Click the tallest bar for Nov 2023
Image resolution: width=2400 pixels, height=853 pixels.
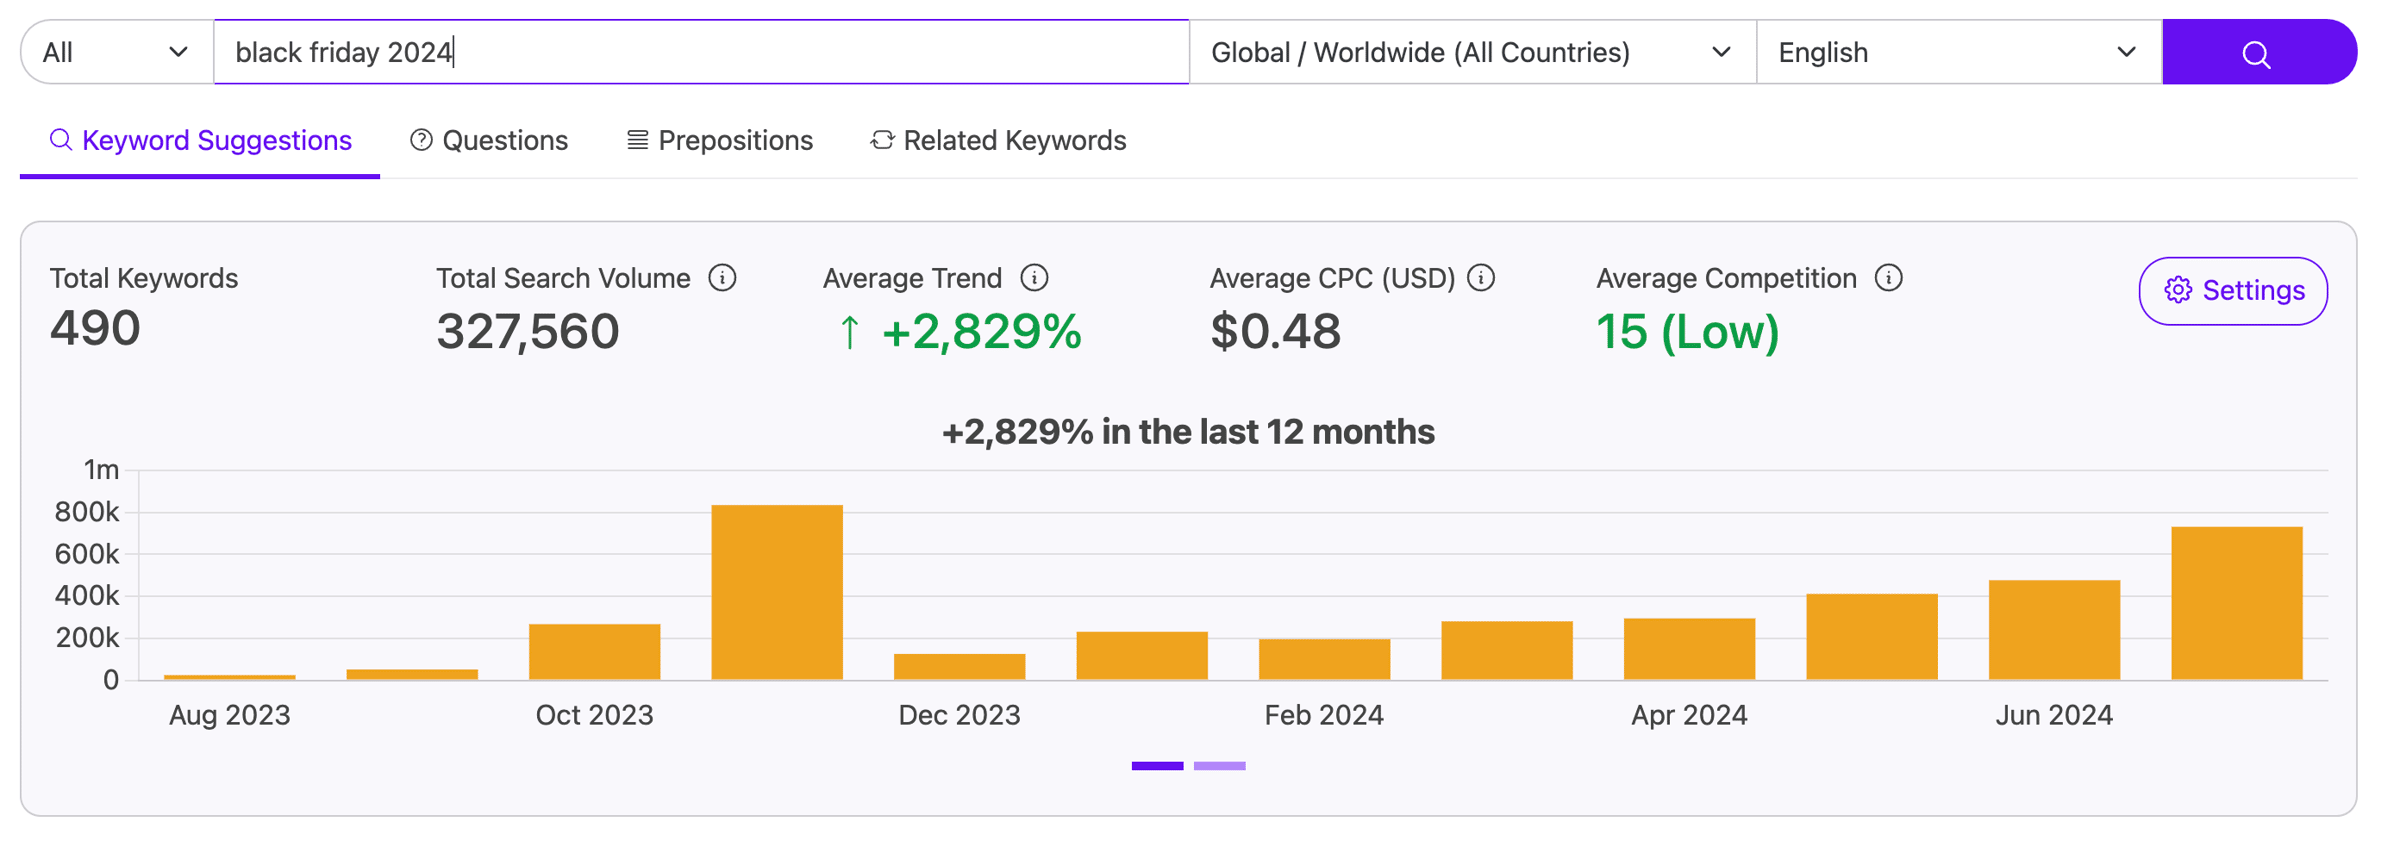click(777, 593)
